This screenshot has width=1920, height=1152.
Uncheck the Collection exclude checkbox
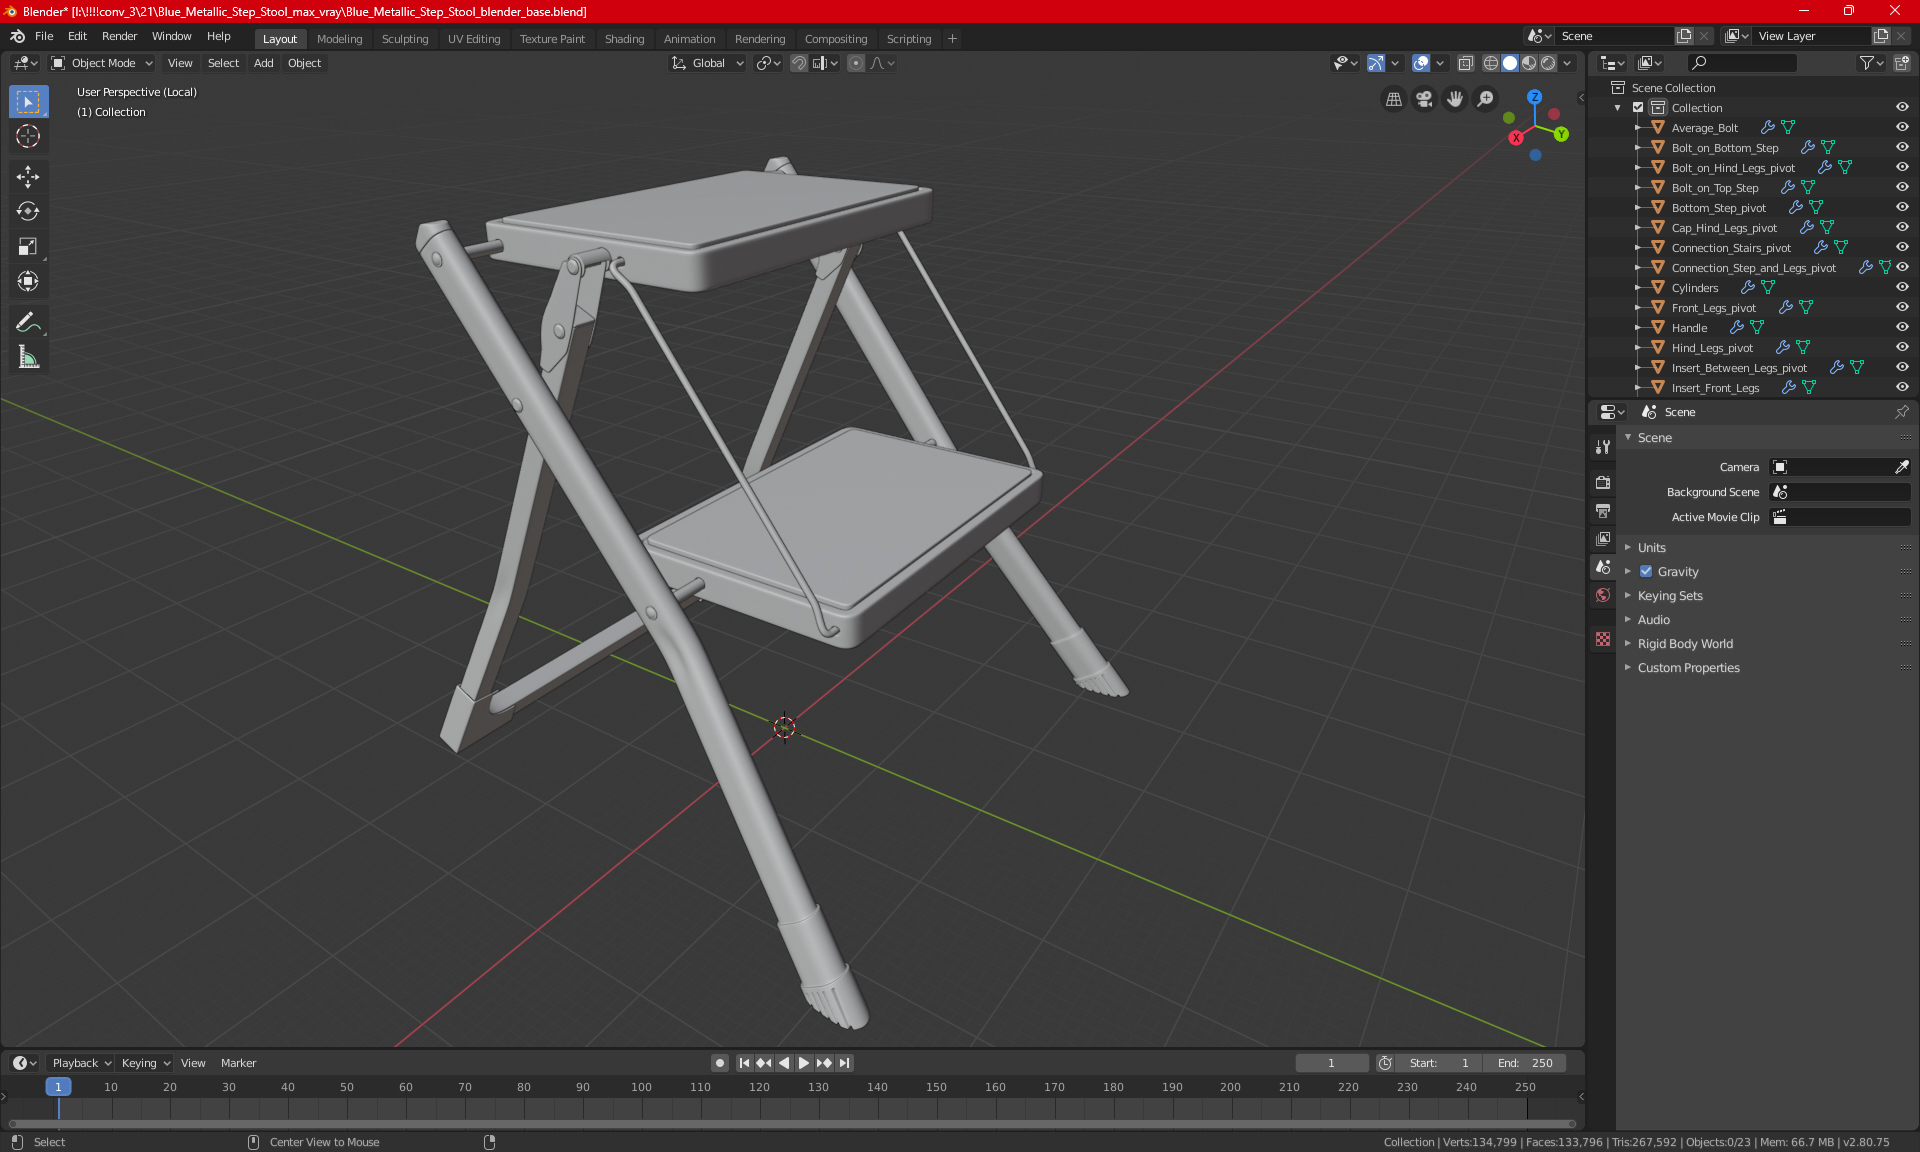pyautogui.click(x=1638, y=107)
